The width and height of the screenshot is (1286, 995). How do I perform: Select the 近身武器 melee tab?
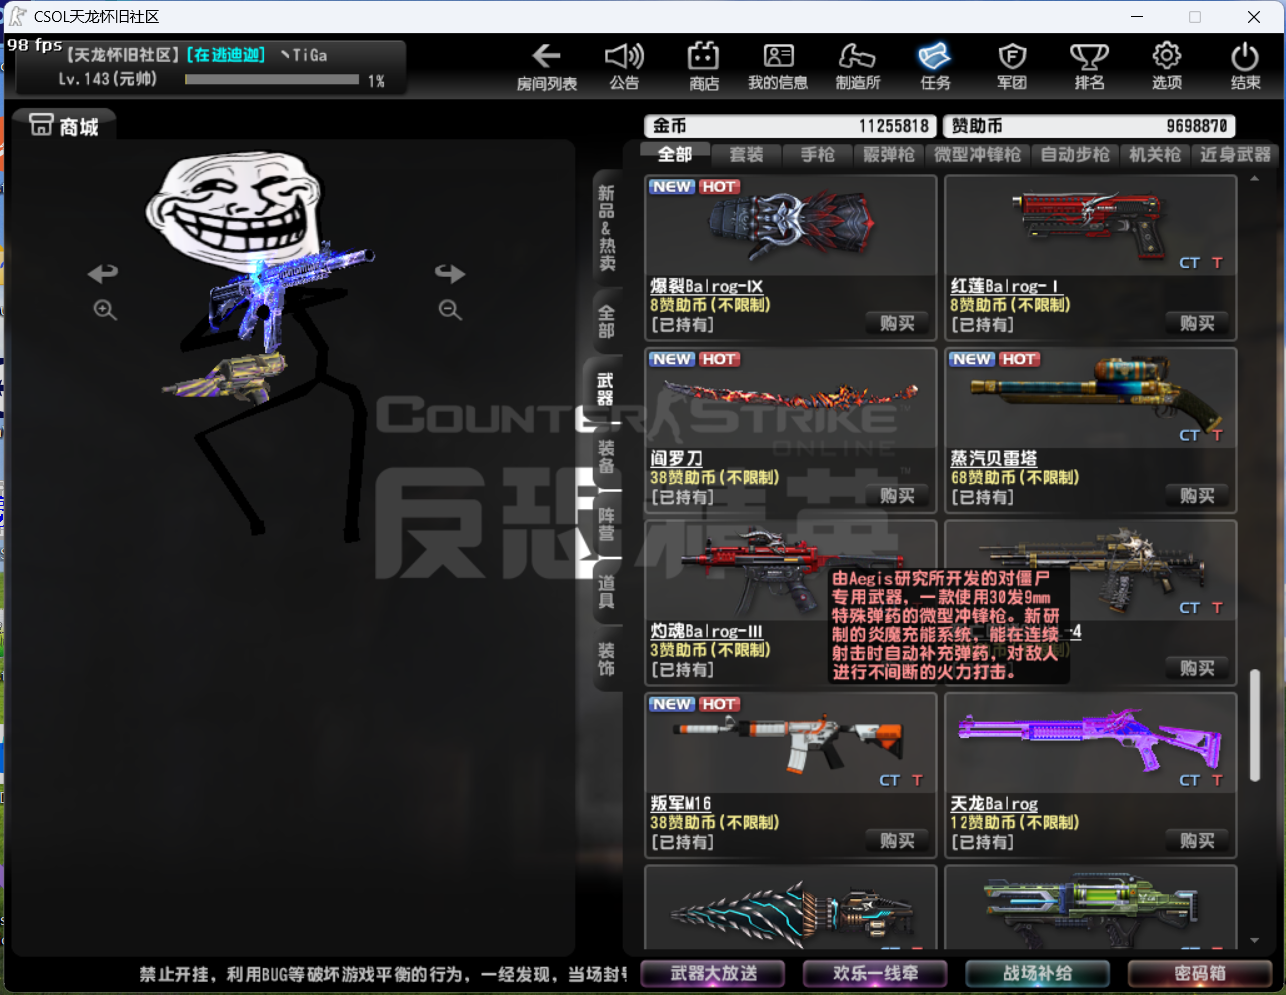point(1236,154)
